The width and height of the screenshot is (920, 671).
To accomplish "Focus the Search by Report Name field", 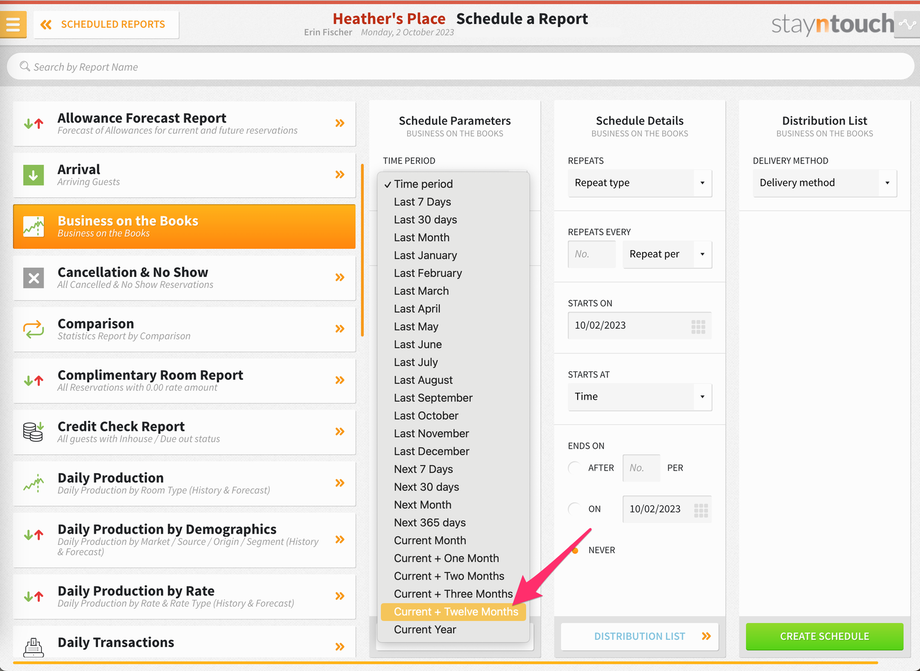I will coord(461,67).
